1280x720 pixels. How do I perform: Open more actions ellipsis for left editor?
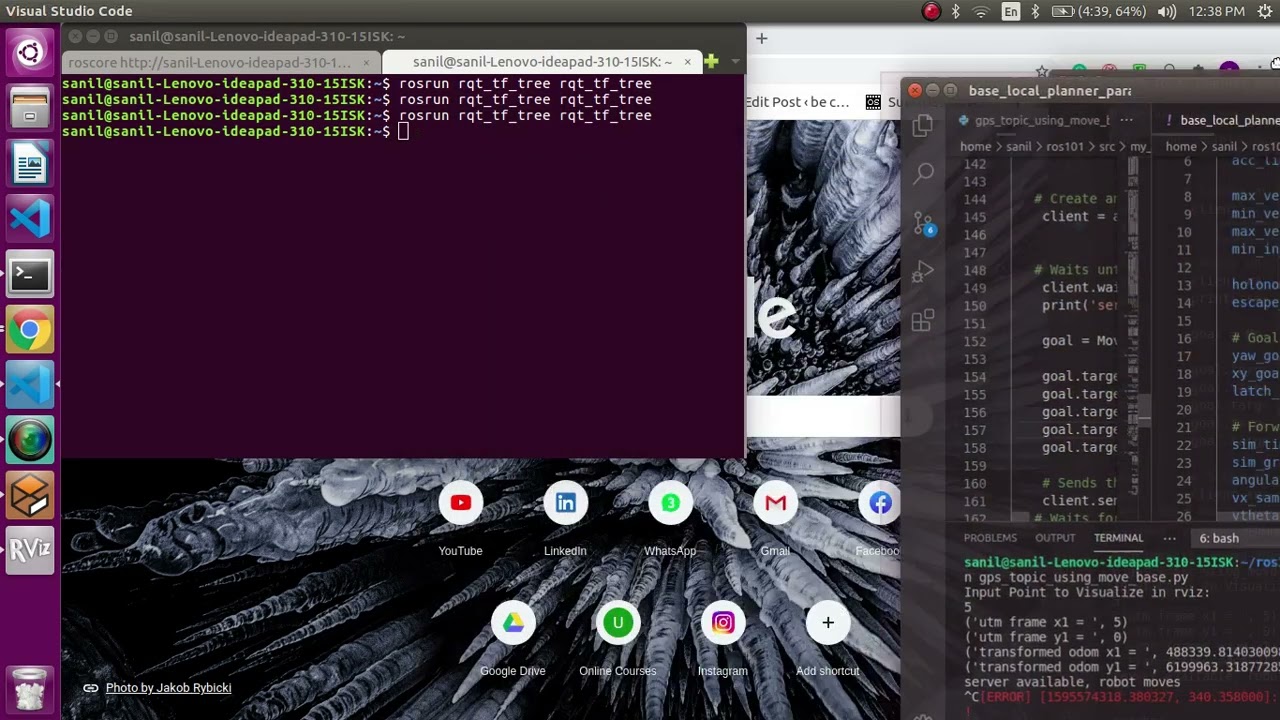1126,120
